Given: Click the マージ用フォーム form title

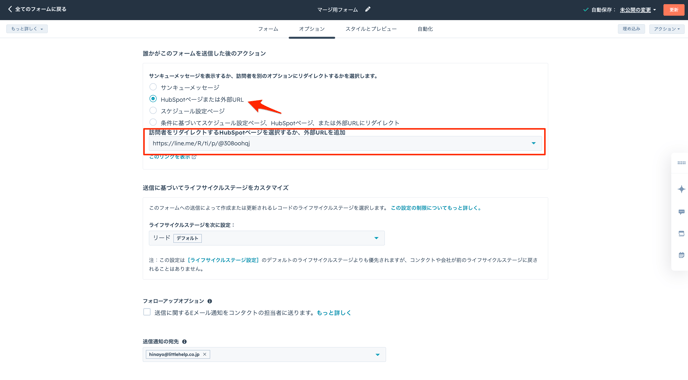Looking at the screenshot, I should 337,10.
